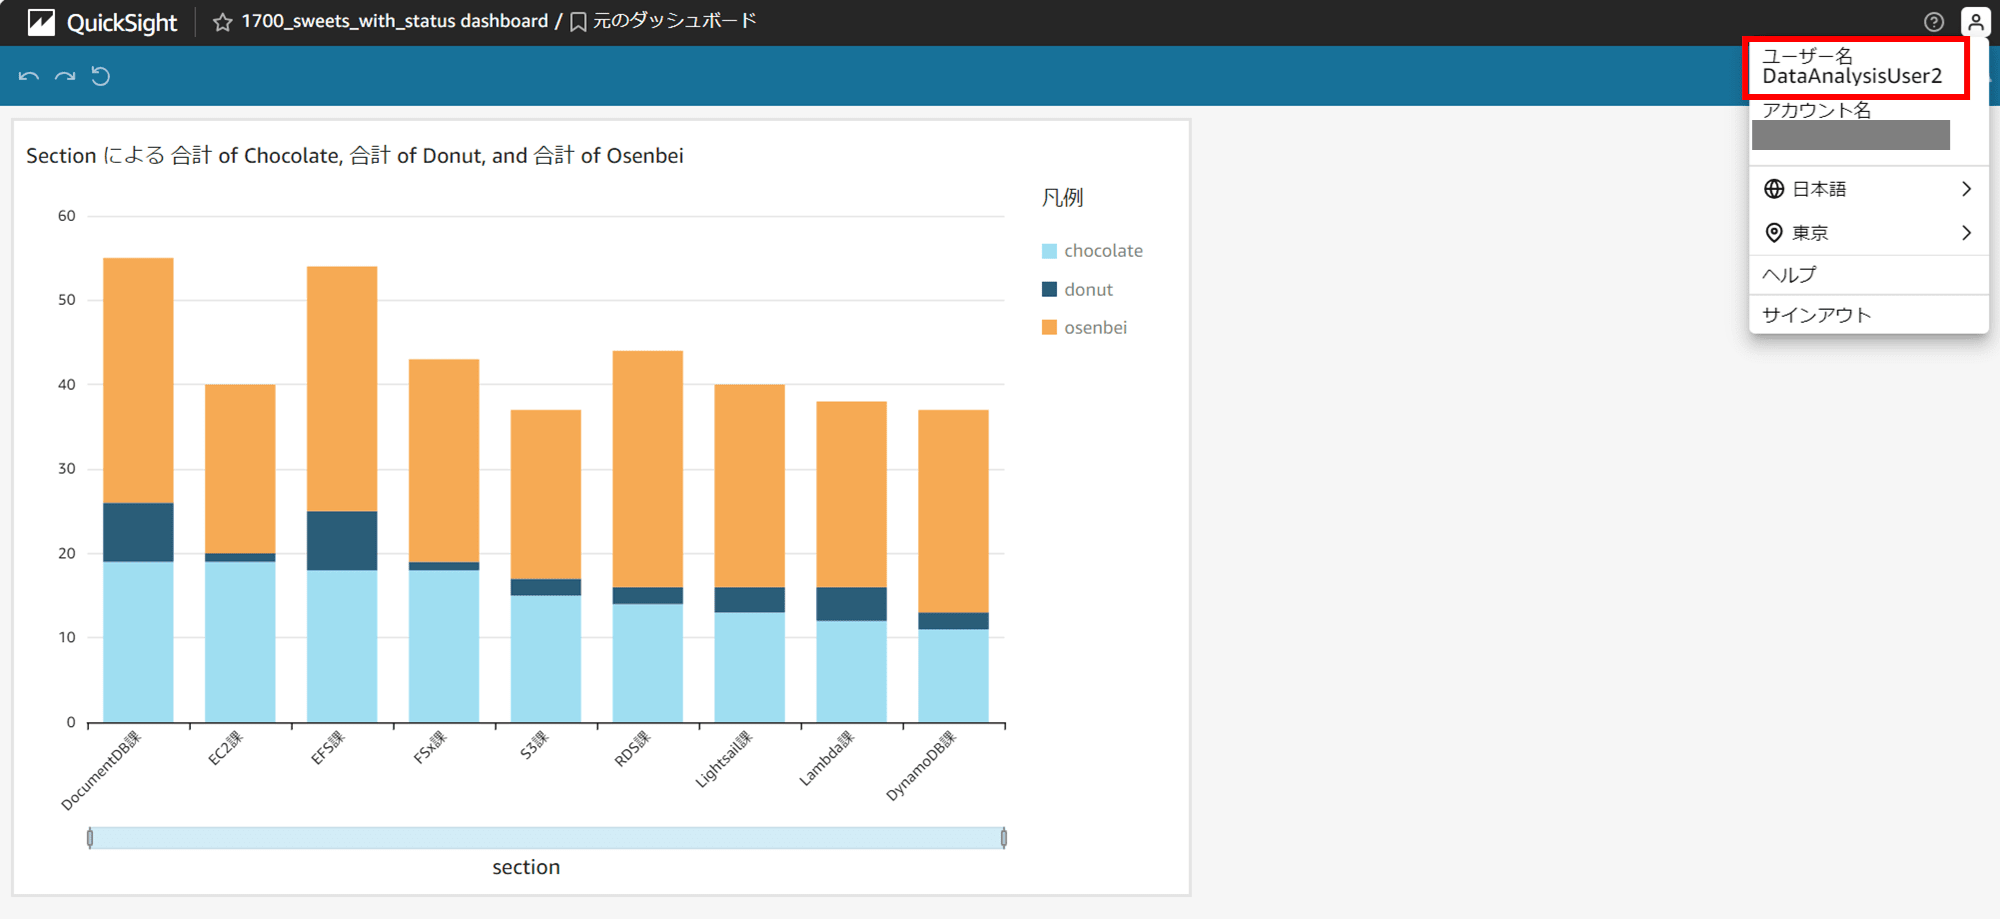The height and width of the screenshot is (919, 2000).
Task: Select サインアウト to sign out
Action: click(x=1868, y=315)
